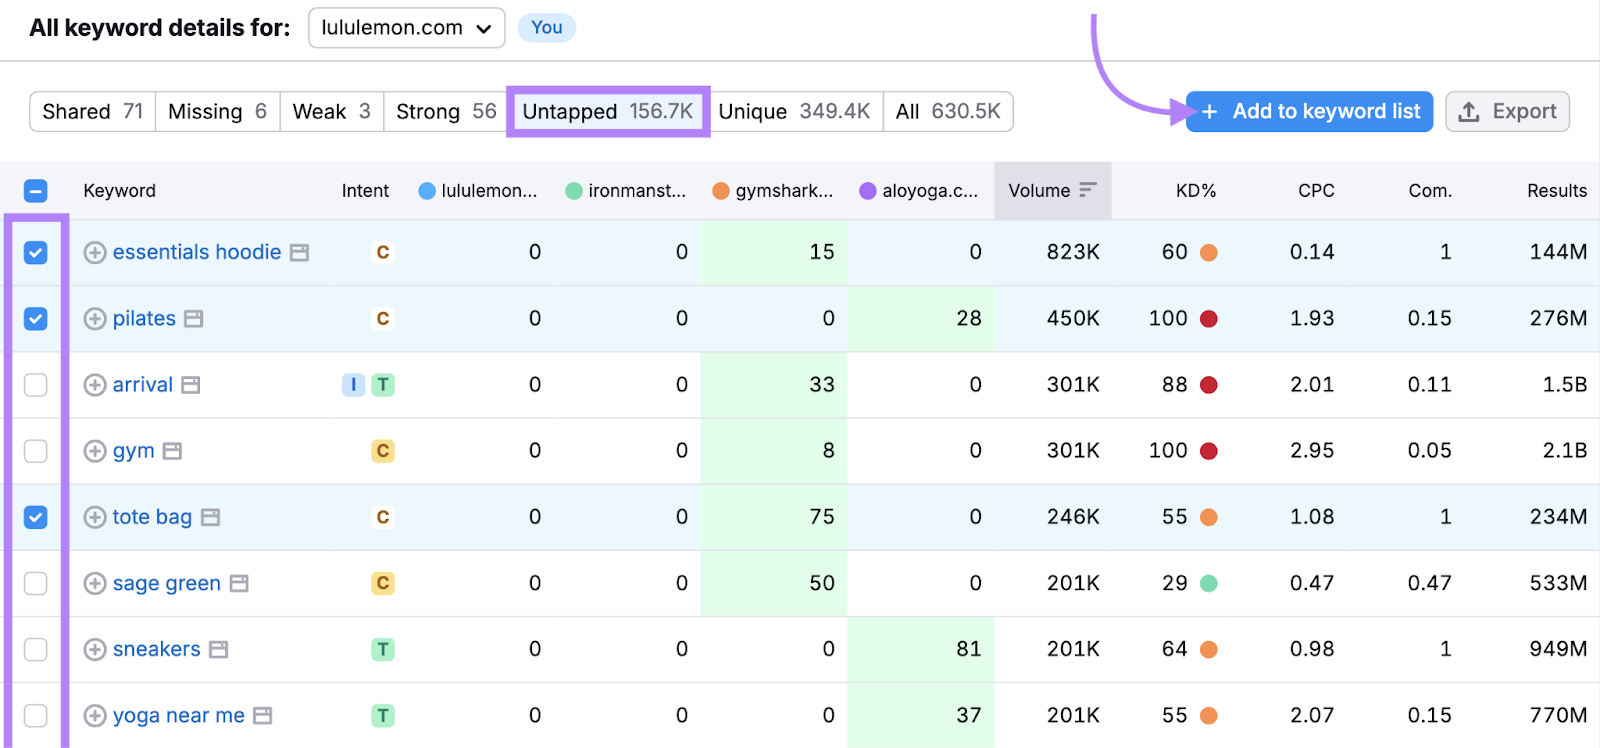Image resolution: width=1600 pixels, height=748 pixels.
Task: Click the ironmanst... column header
Action: click(x=626, y=190)
